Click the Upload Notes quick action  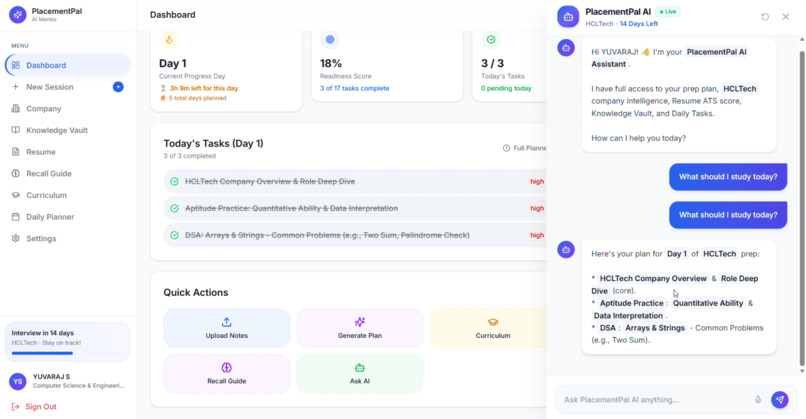click(227, 328)
